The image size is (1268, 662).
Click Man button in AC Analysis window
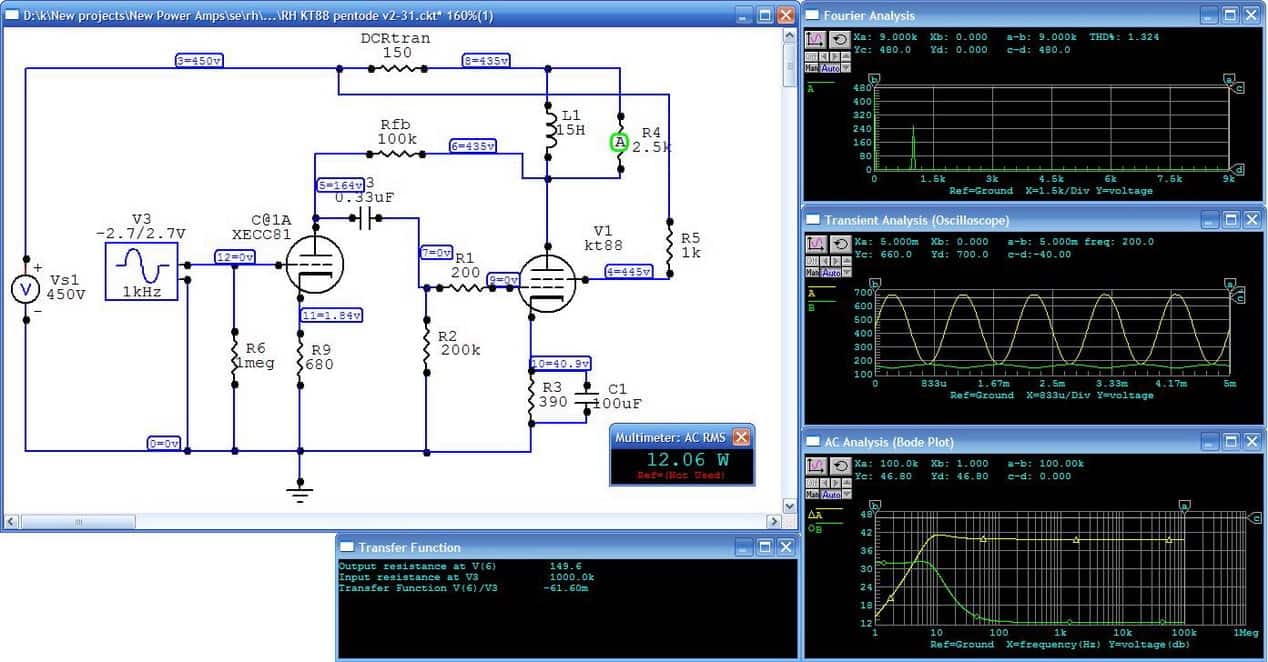pos(812,495)
